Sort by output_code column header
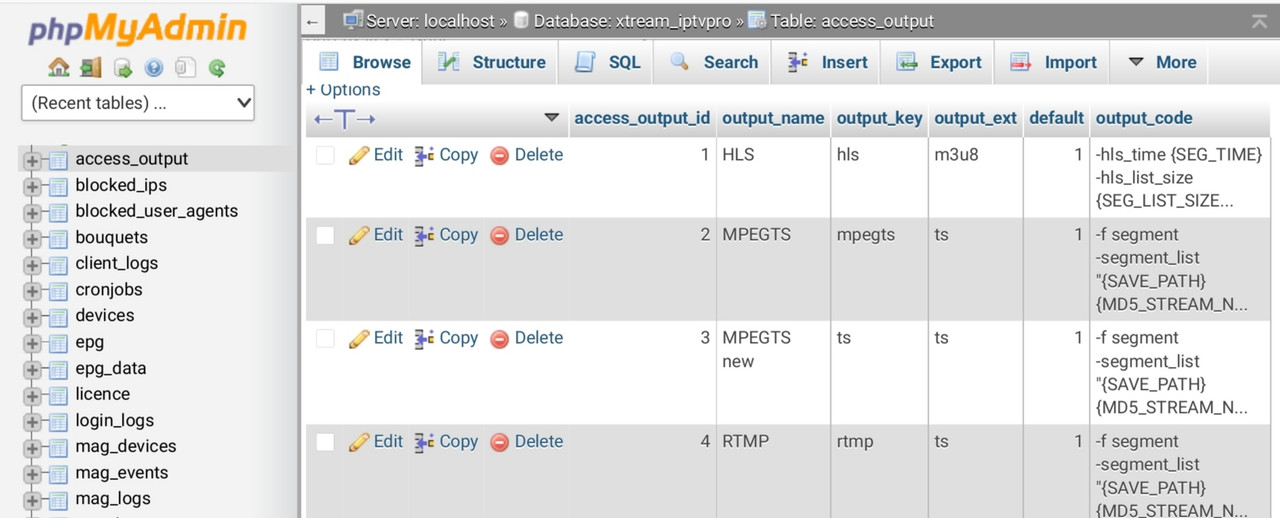The image size is (1280, 518). (1144, 118)
